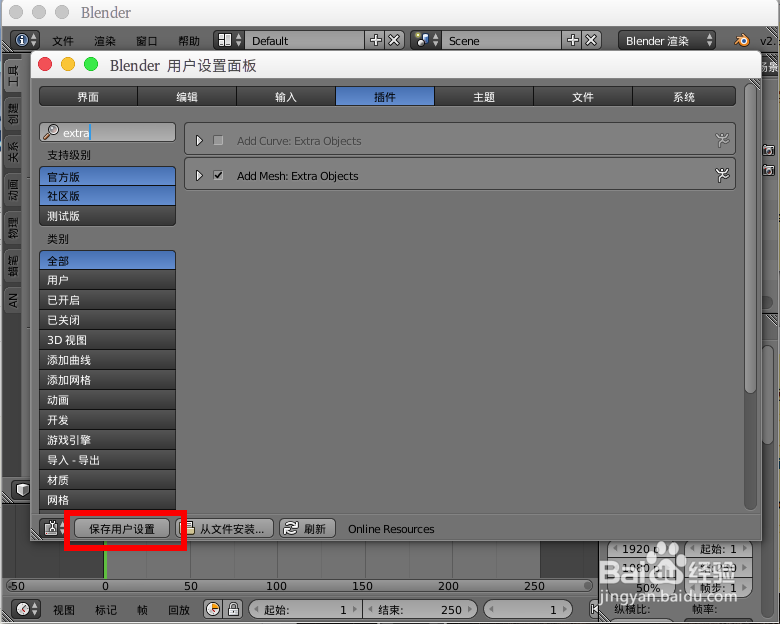Enable the Add Curve: Extra Objects checkbox
This screenshot has height=624, width=780.
tap(218, 140)
